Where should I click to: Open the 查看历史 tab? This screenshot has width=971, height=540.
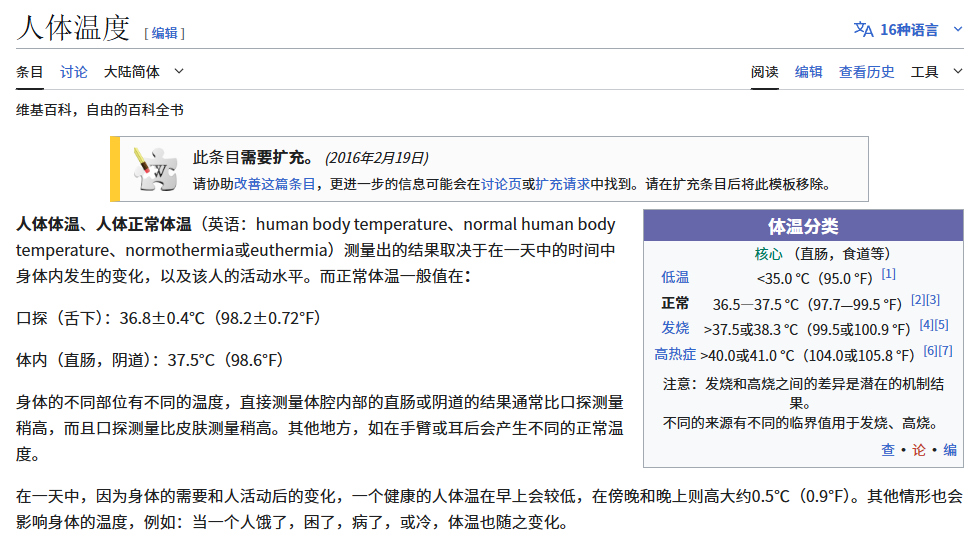pyautogui.click(x=866, y=72)
